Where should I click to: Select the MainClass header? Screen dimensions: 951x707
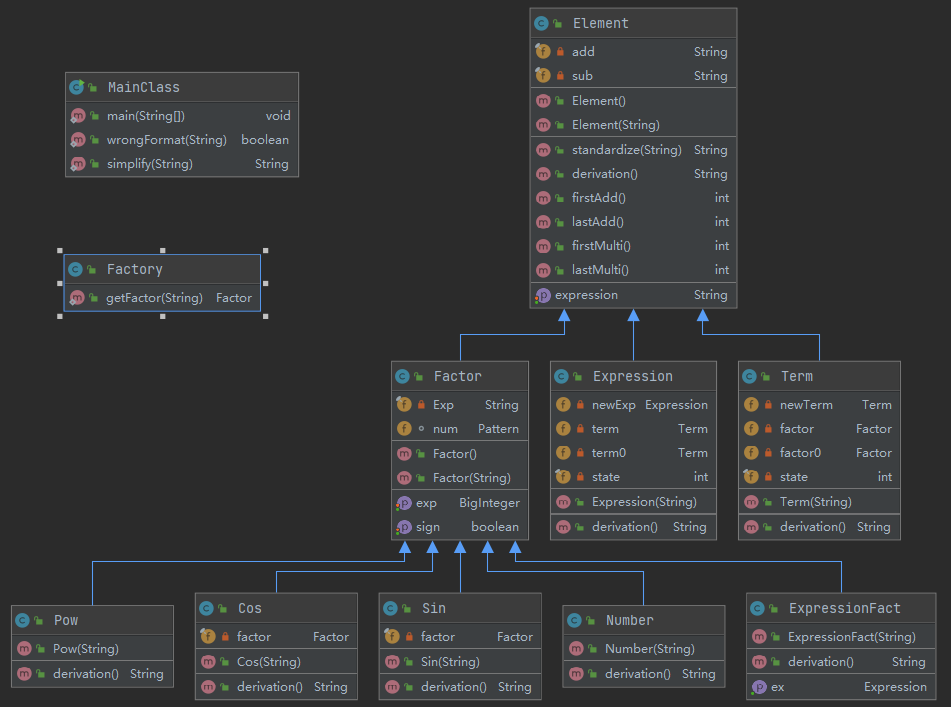pyautogui.click(x=182, y=87)
